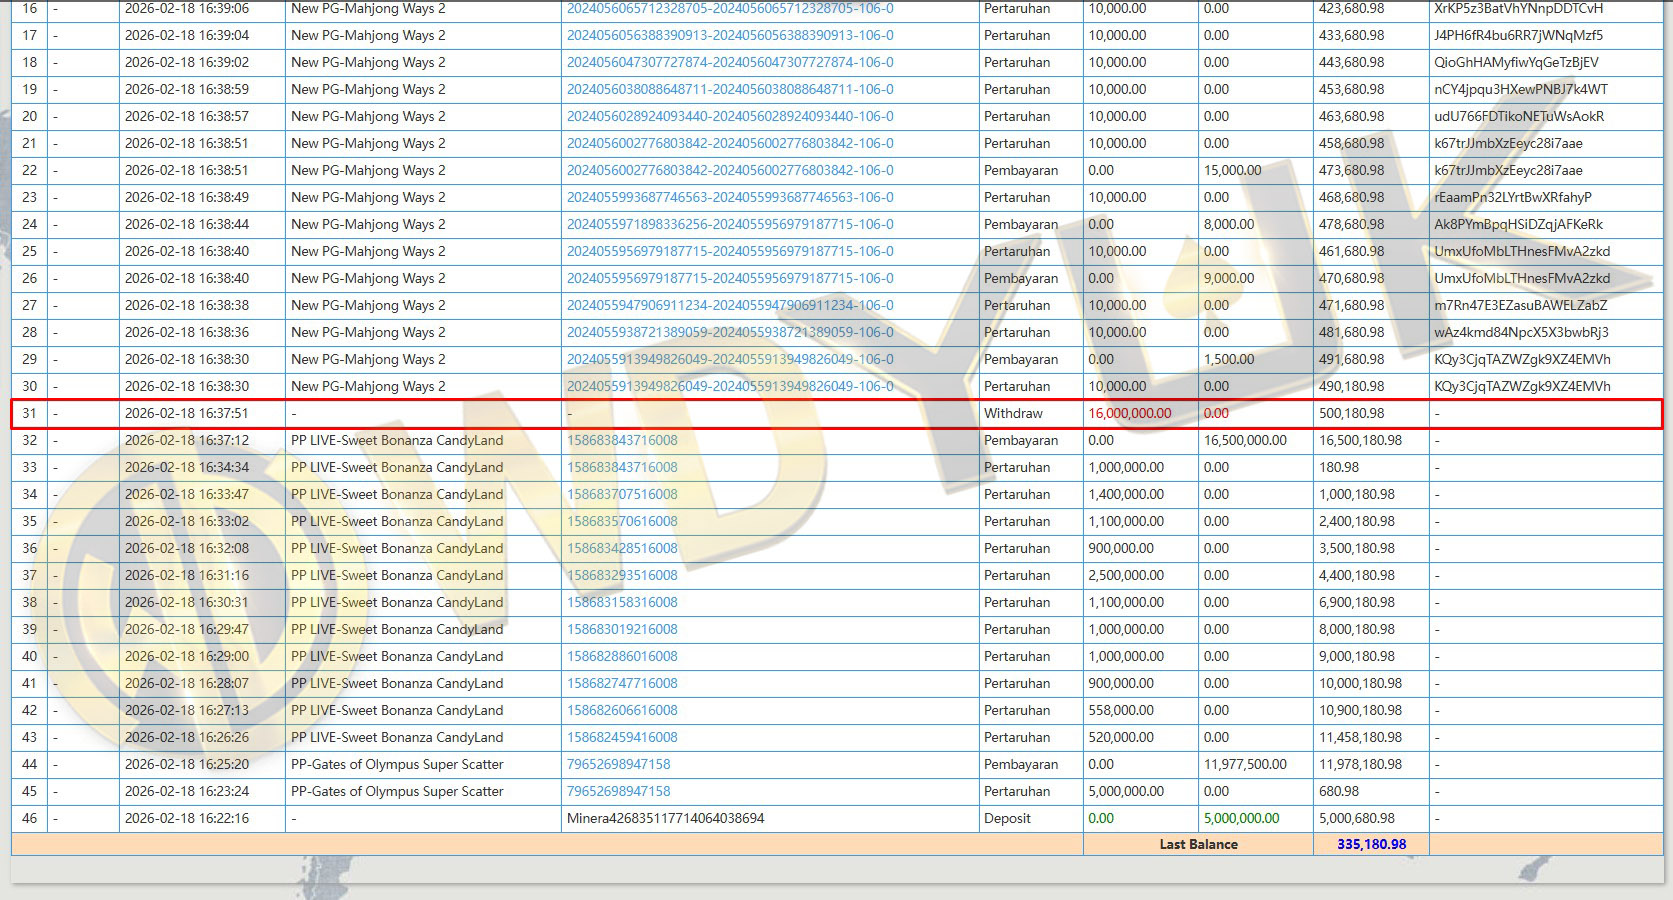Click transaction ID 158683158316008

click(622, 602)
